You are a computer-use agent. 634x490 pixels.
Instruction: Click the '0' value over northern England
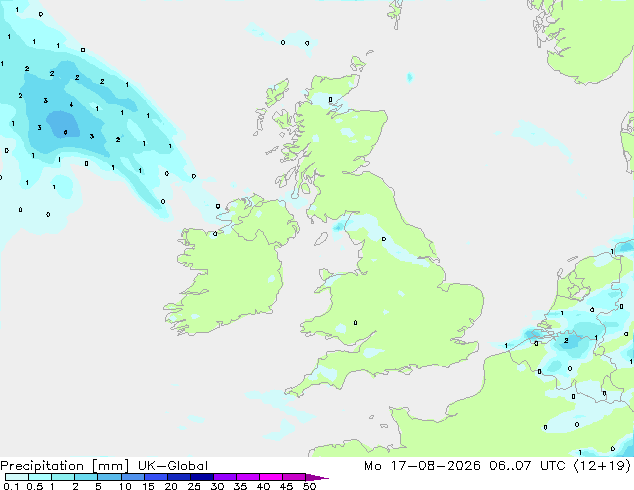coord(384,239)
